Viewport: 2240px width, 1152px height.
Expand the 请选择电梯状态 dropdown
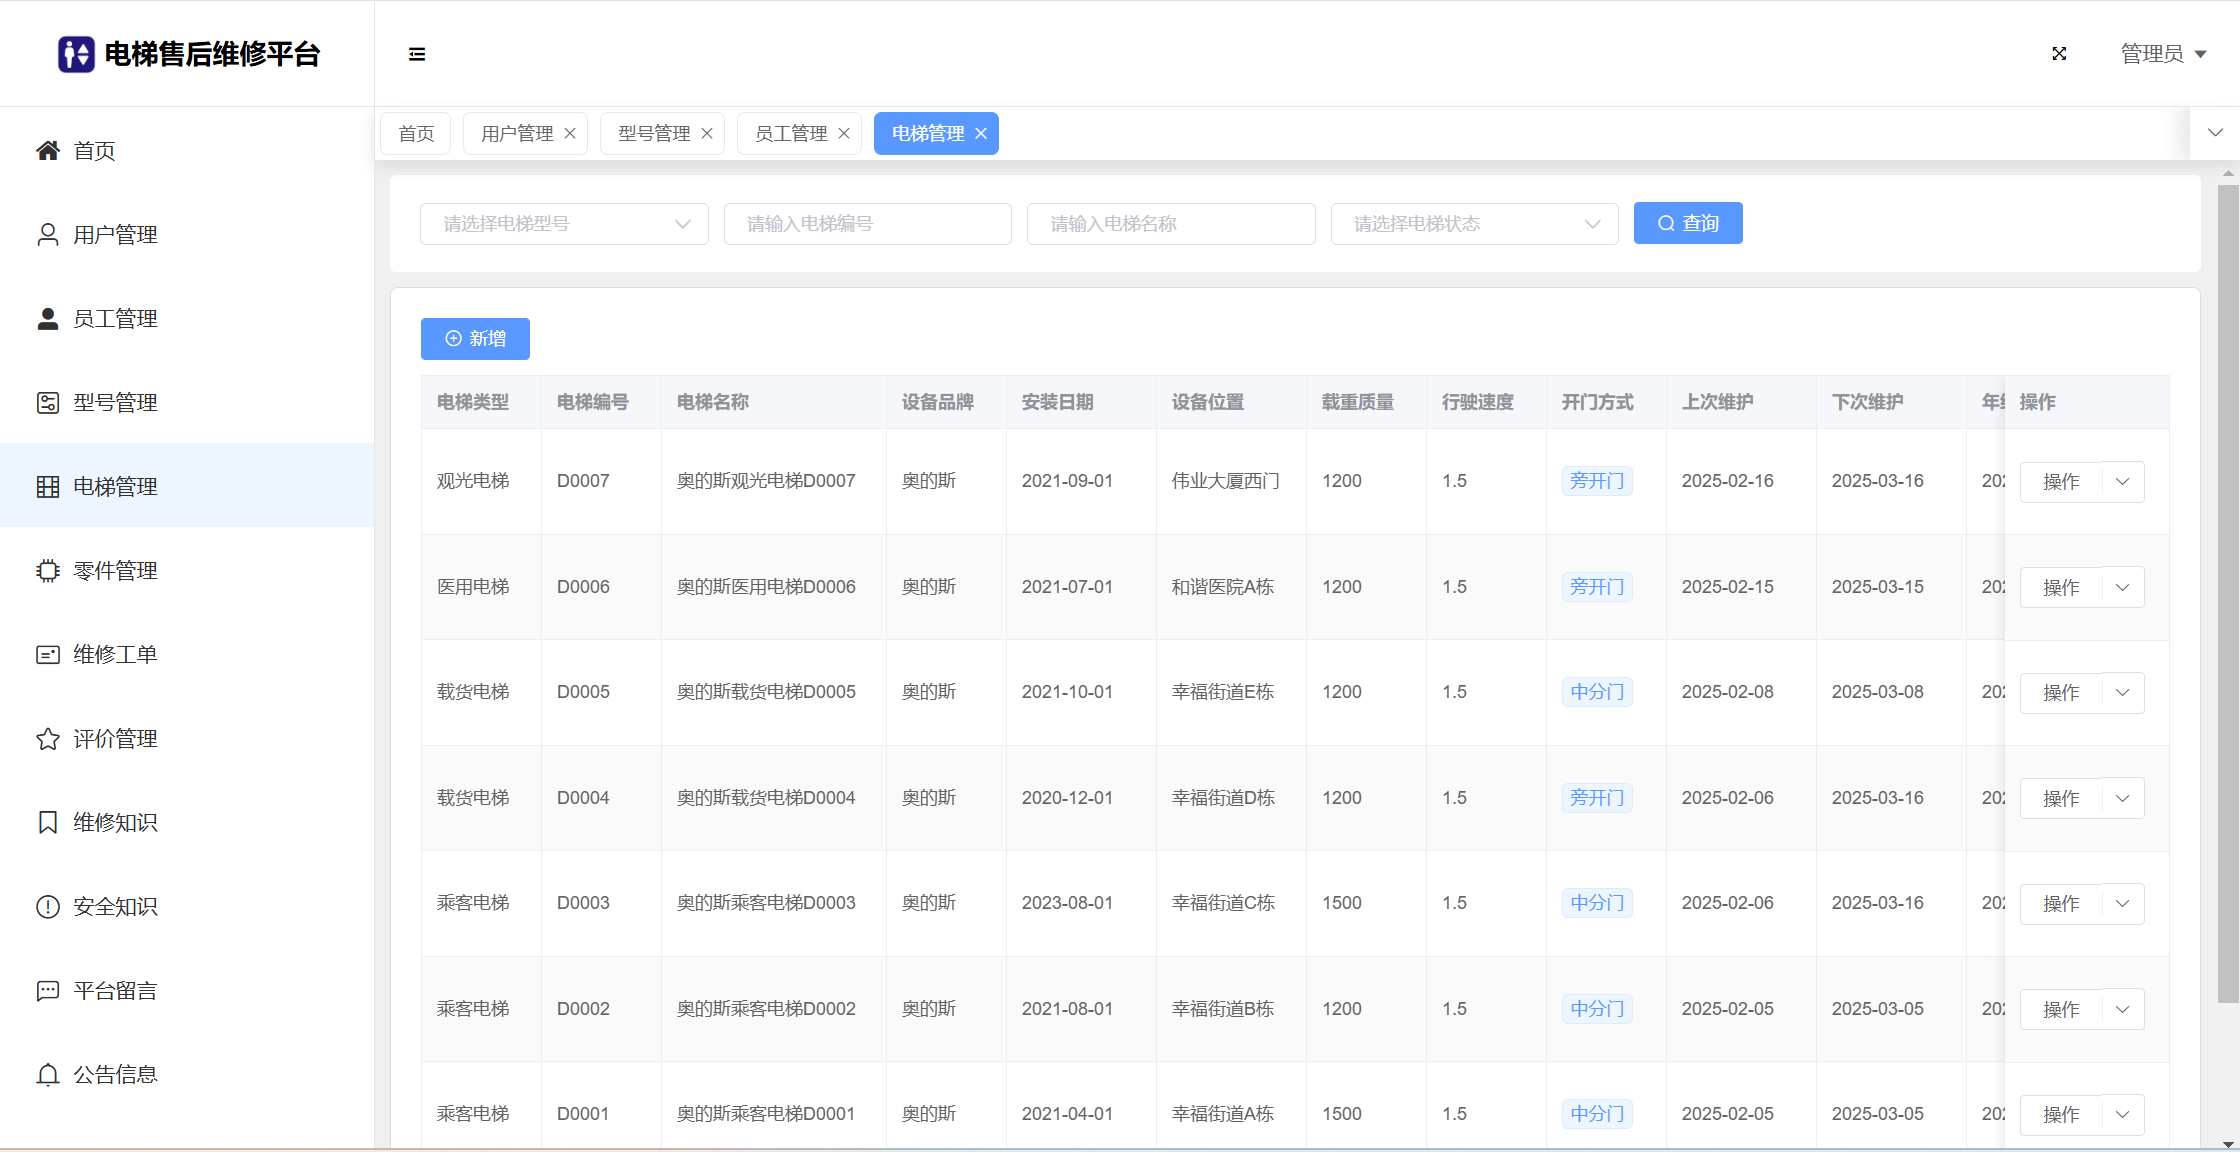click(1474, 224)
